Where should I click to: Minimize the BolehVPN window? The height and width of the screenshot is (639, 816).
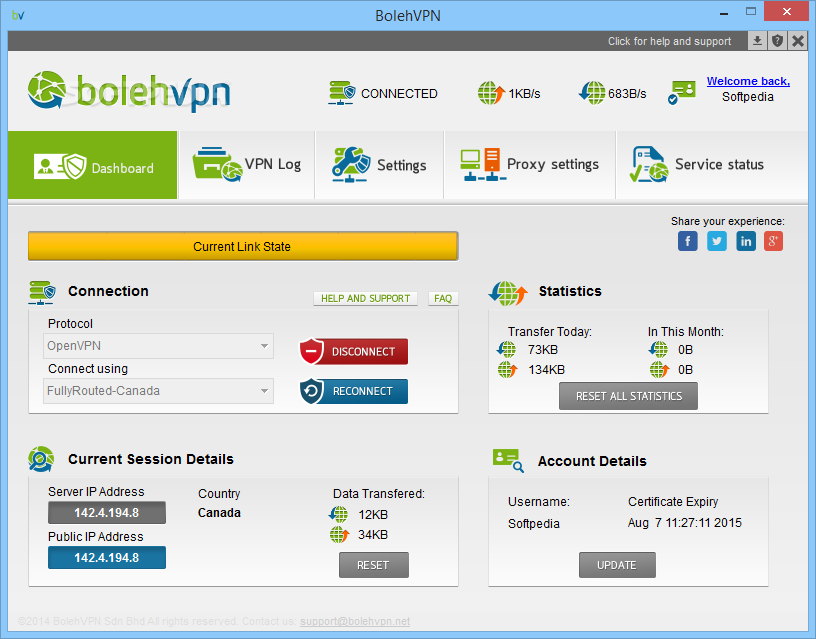point(723,13)
